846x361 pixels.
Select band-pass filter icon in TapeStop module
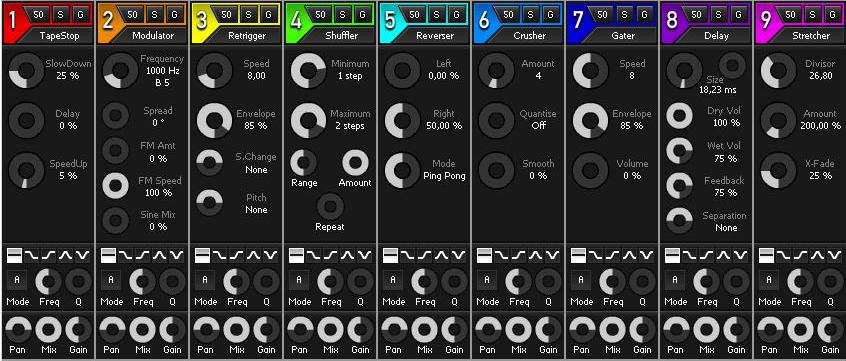(x=66, y=255)
